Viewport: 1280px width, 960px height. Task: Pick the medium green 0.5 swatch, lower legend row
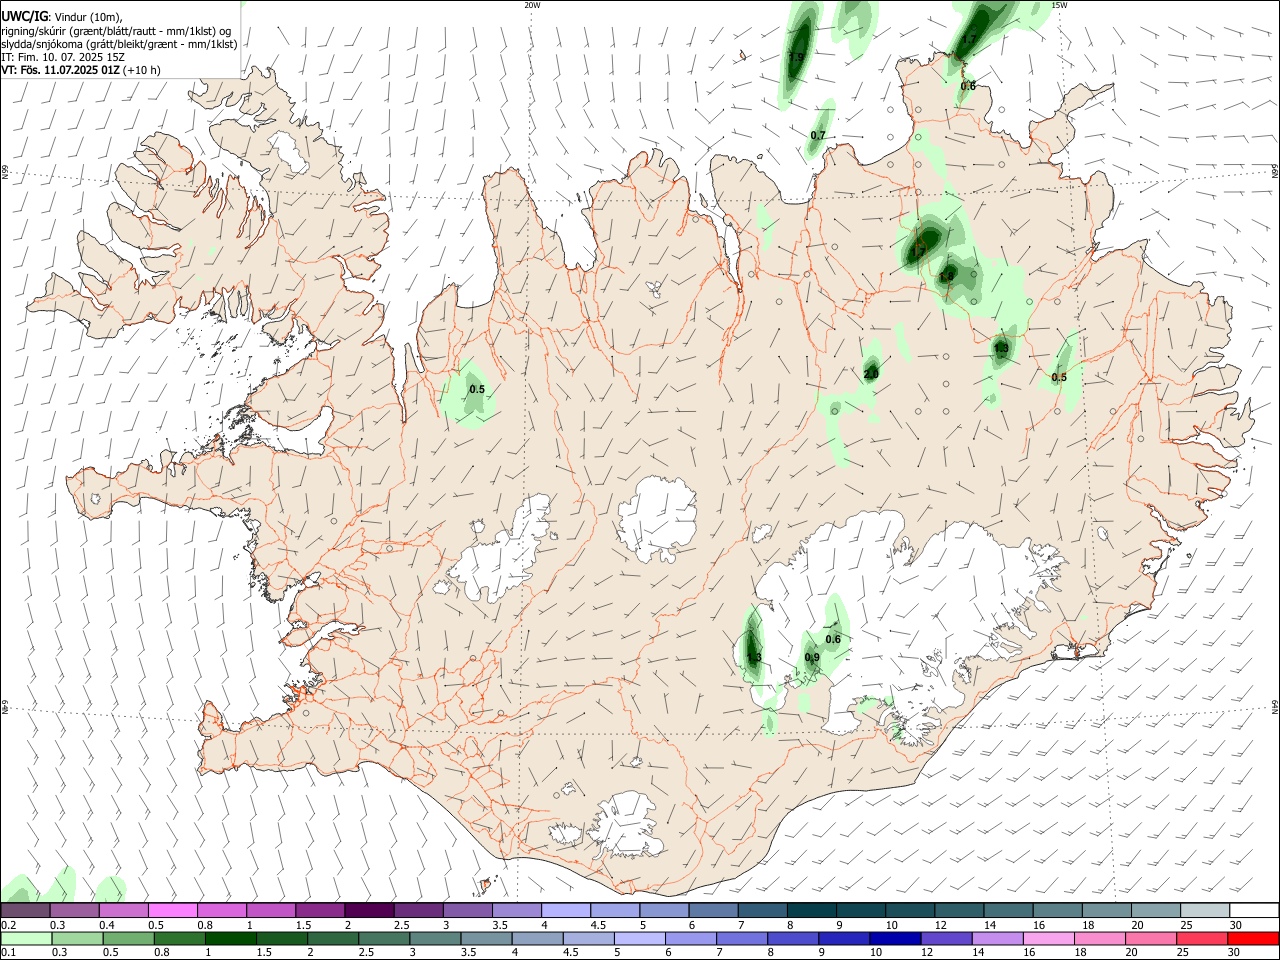click(x=129, y=938)
